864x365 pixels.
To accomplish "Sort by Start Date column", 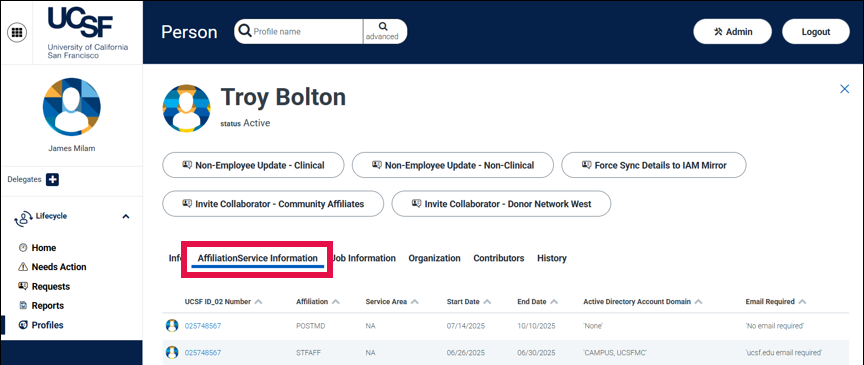I will (x=468, y=302).
